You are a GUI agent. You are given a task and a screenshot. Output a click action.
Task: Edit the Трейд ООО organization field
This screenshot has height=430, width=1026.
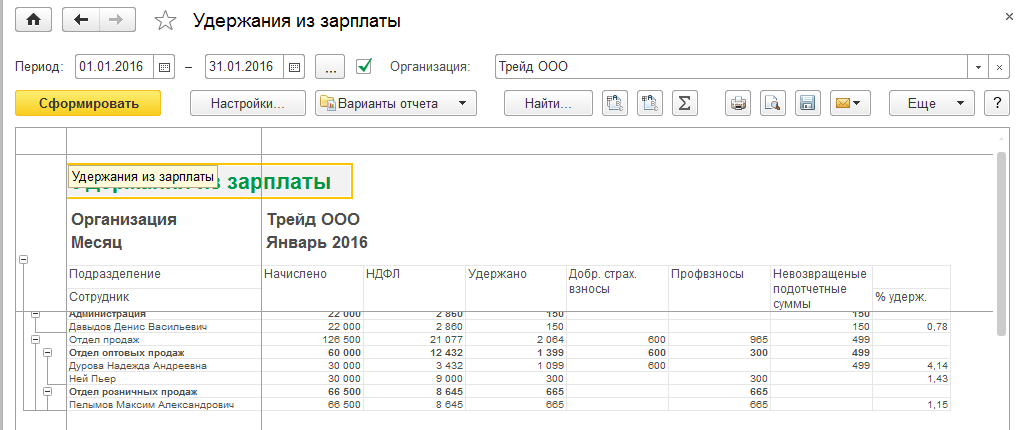click(x=732, y=67)
